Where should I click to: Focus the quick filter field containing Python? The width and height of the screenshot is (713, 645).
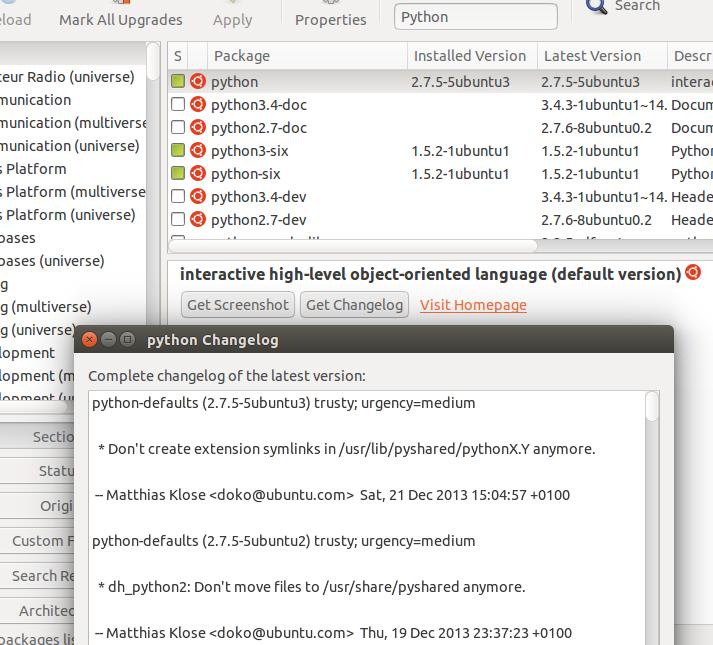point(476,17)
